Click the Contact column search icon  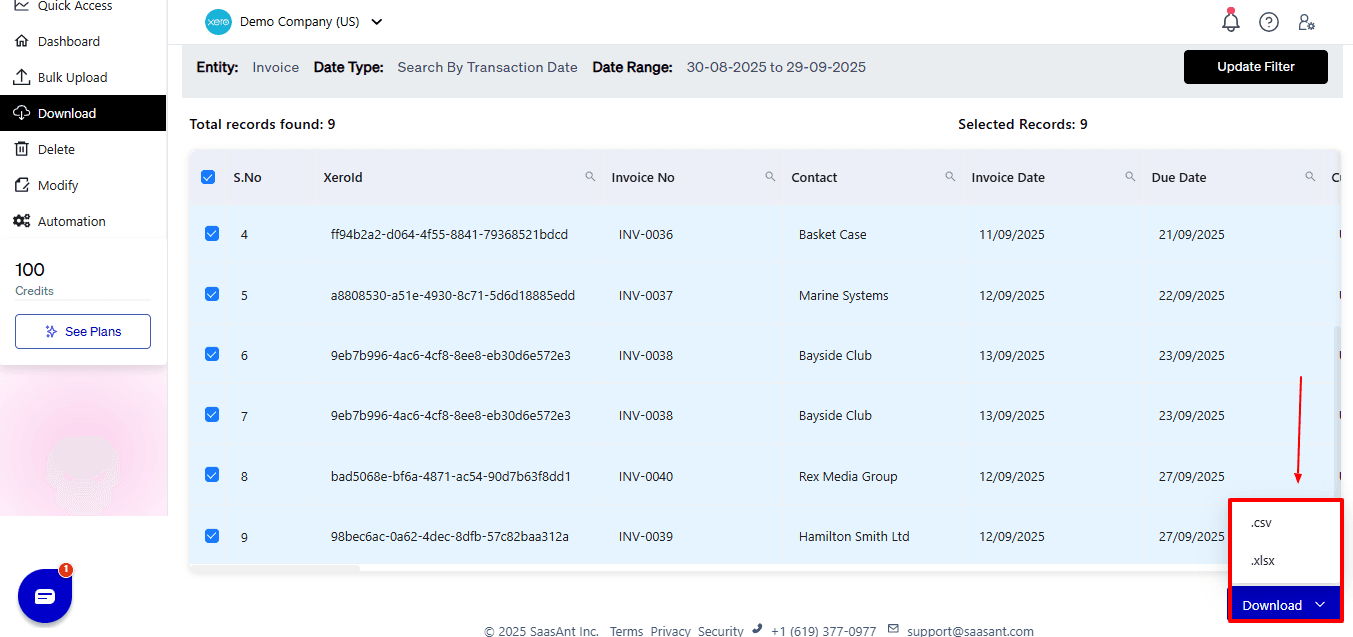click(x=950, y=177)
